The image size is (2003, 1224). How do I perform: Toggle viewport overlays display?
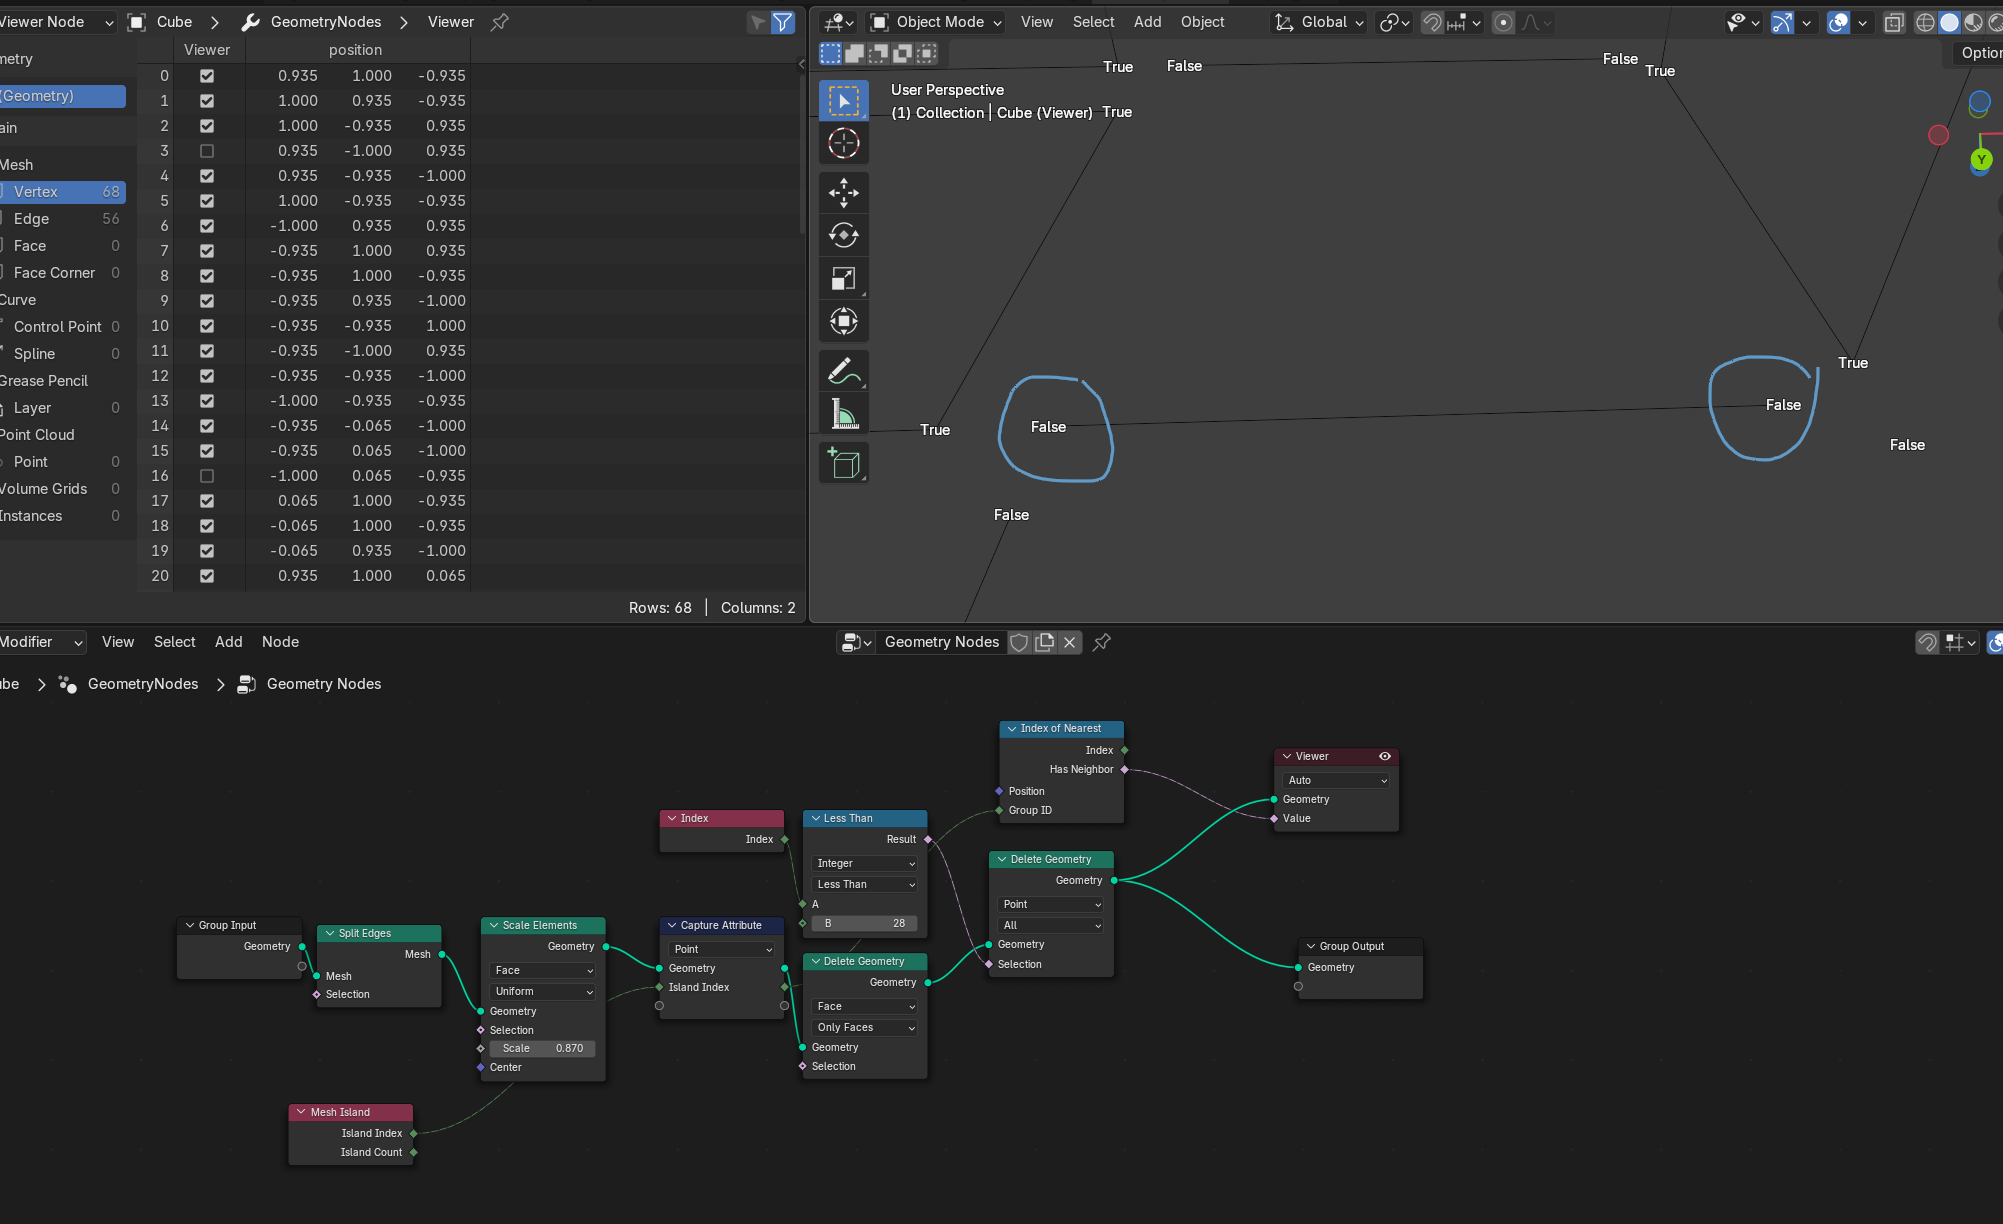click(1838, 22)
